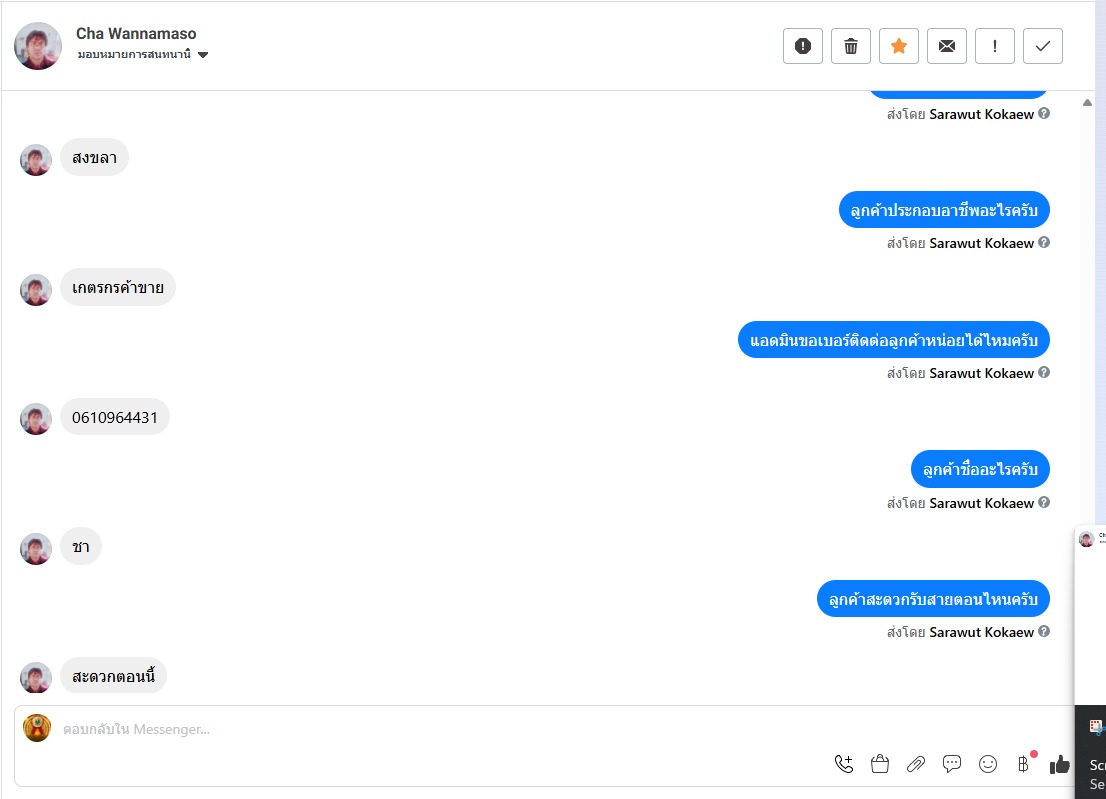Mark conversation unread with envelope icon

coord(946,46)
